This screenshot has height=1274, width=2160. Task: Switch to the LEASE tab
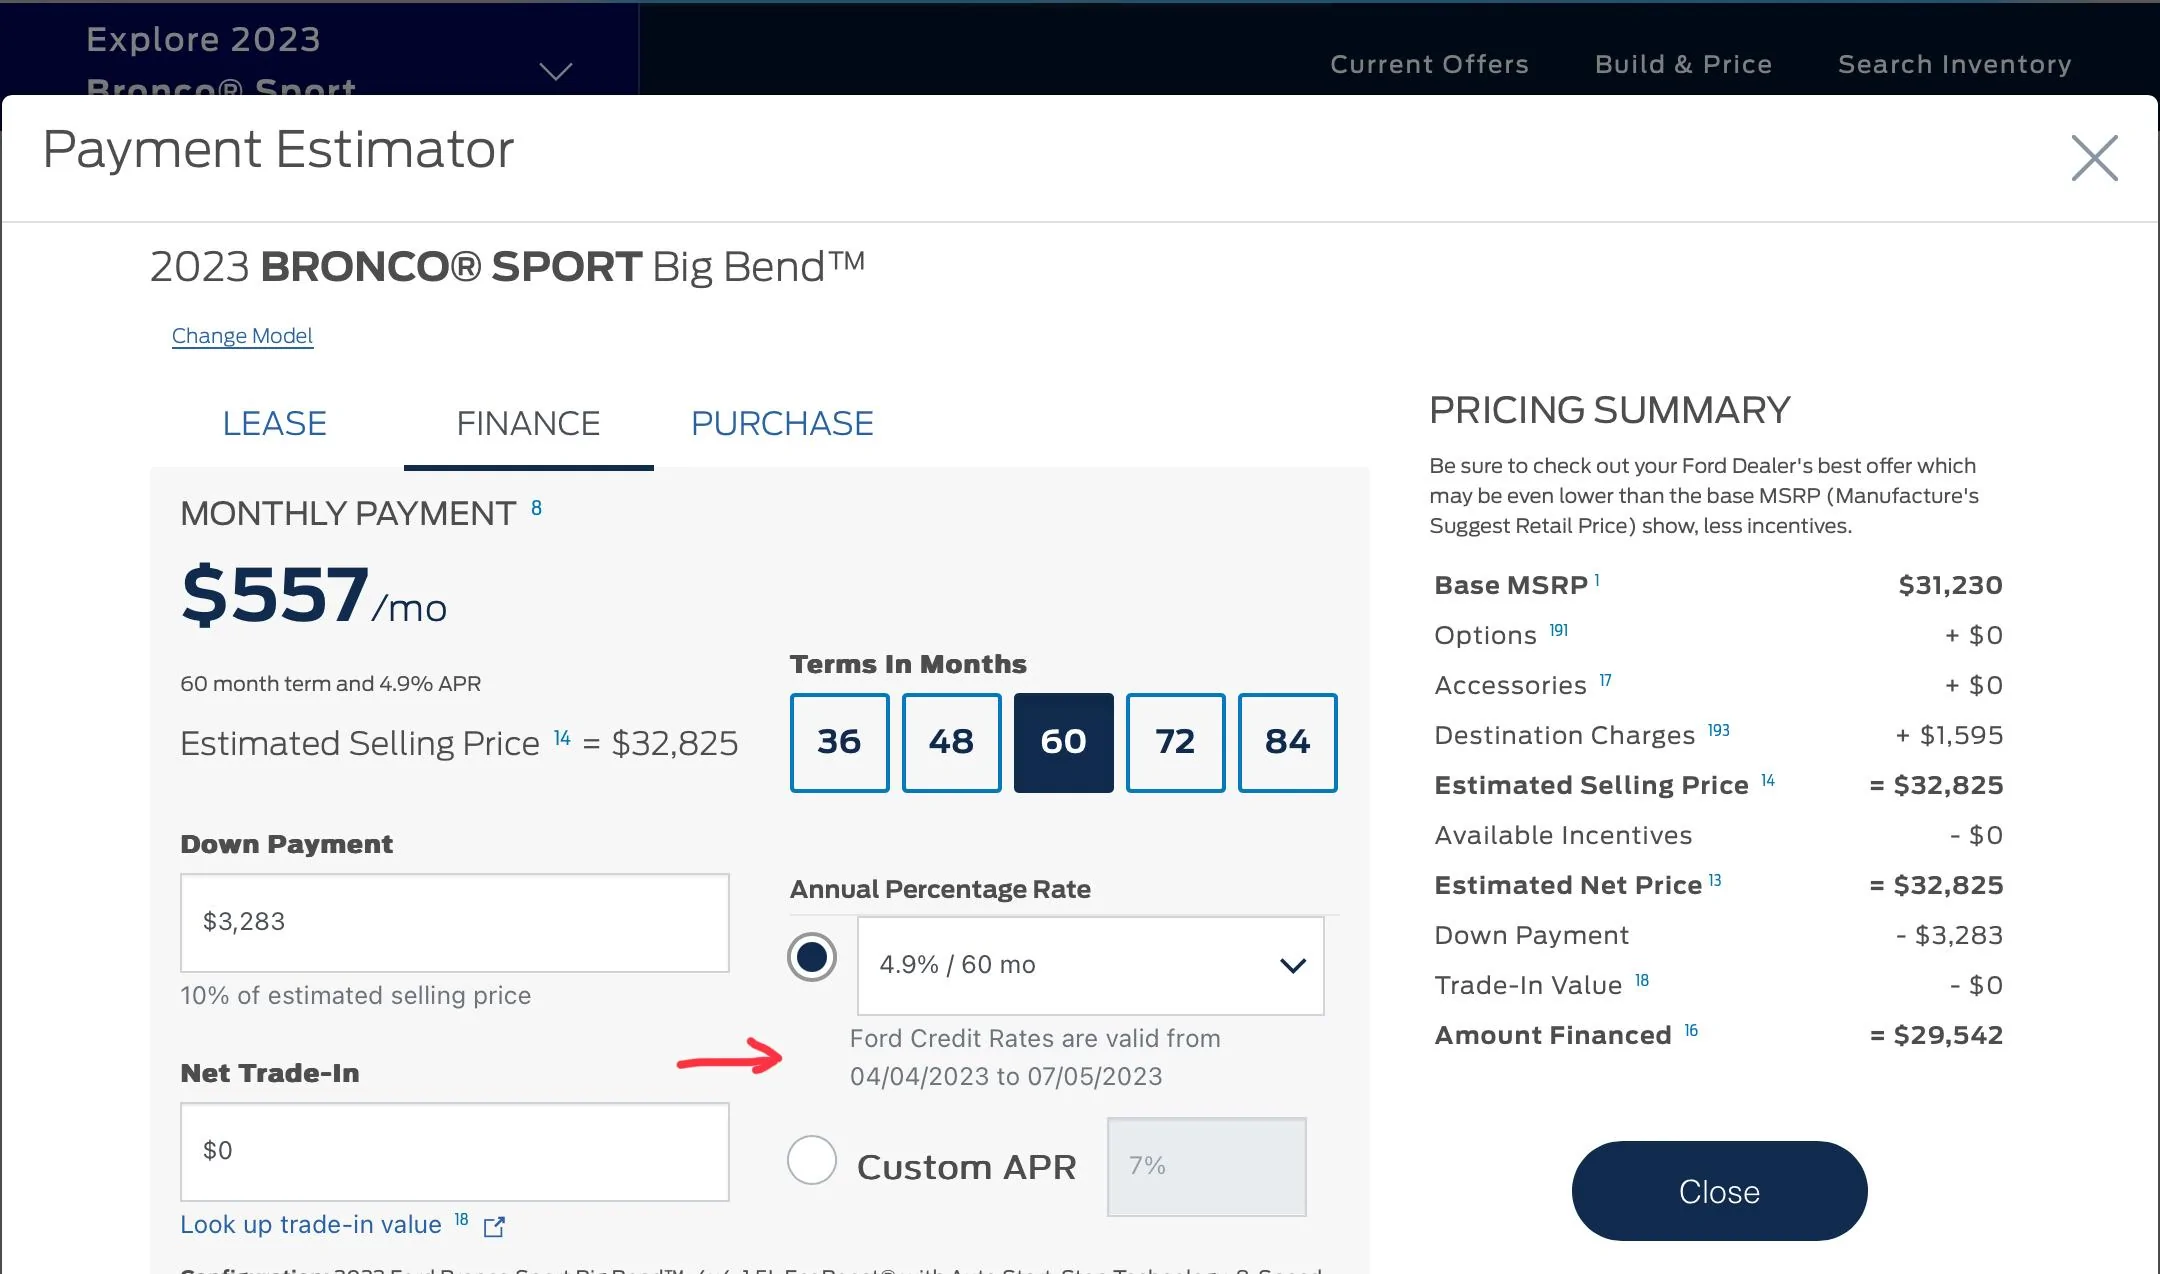[275, 423]
